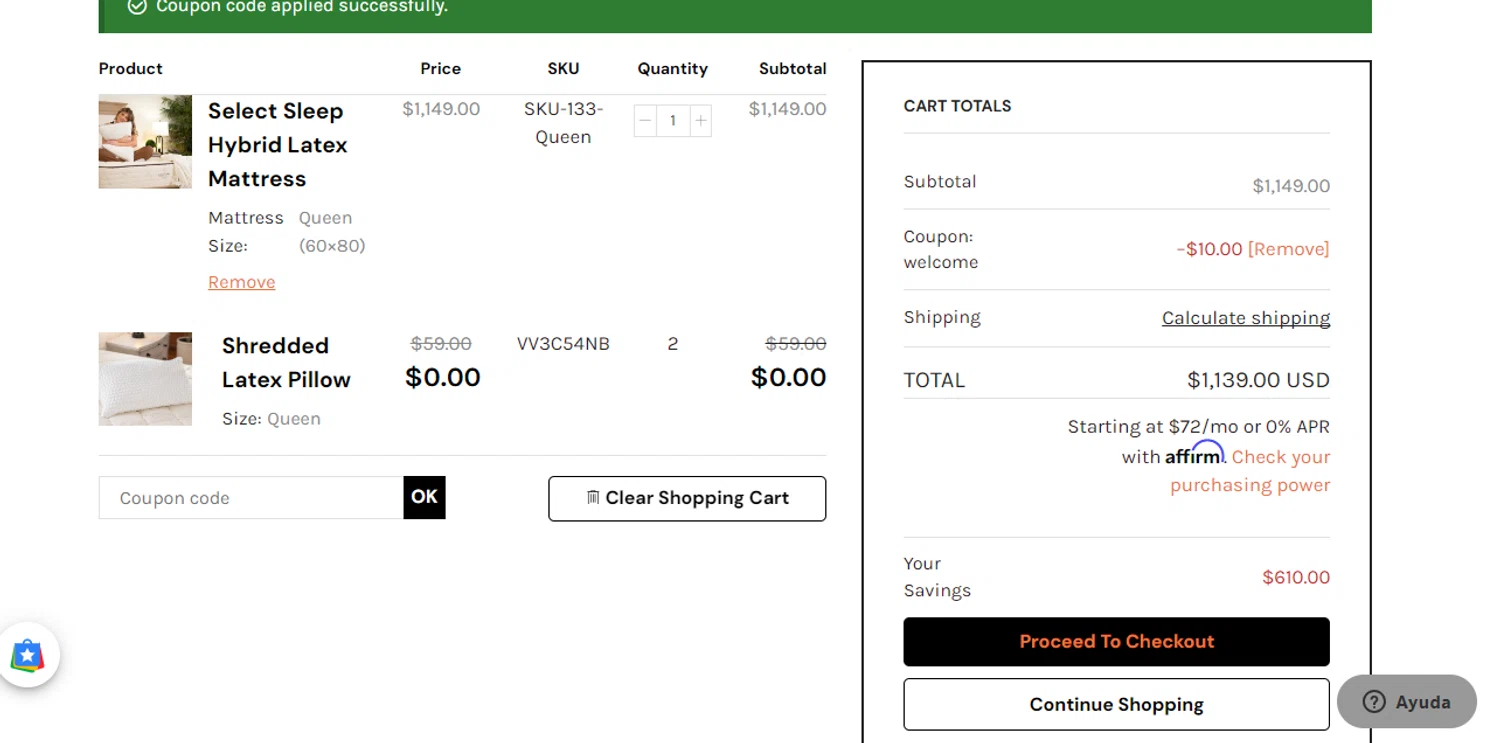This screenshot has width=1500, height=743.
Task: Click the Ayuda help widget
Action: click(x=1406, y=702)
